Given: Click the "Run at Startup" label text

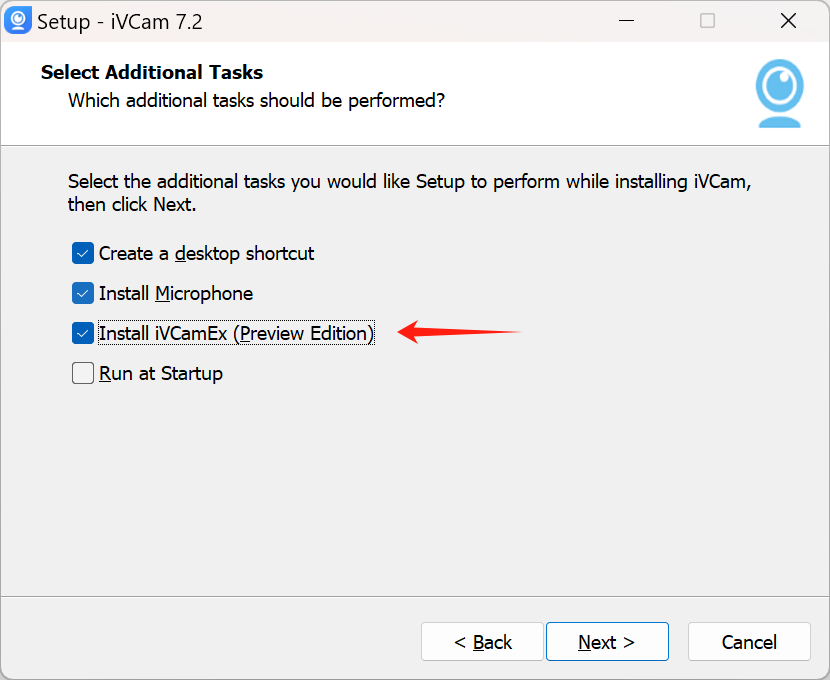Looking at the screenshot, I should 161,374.
